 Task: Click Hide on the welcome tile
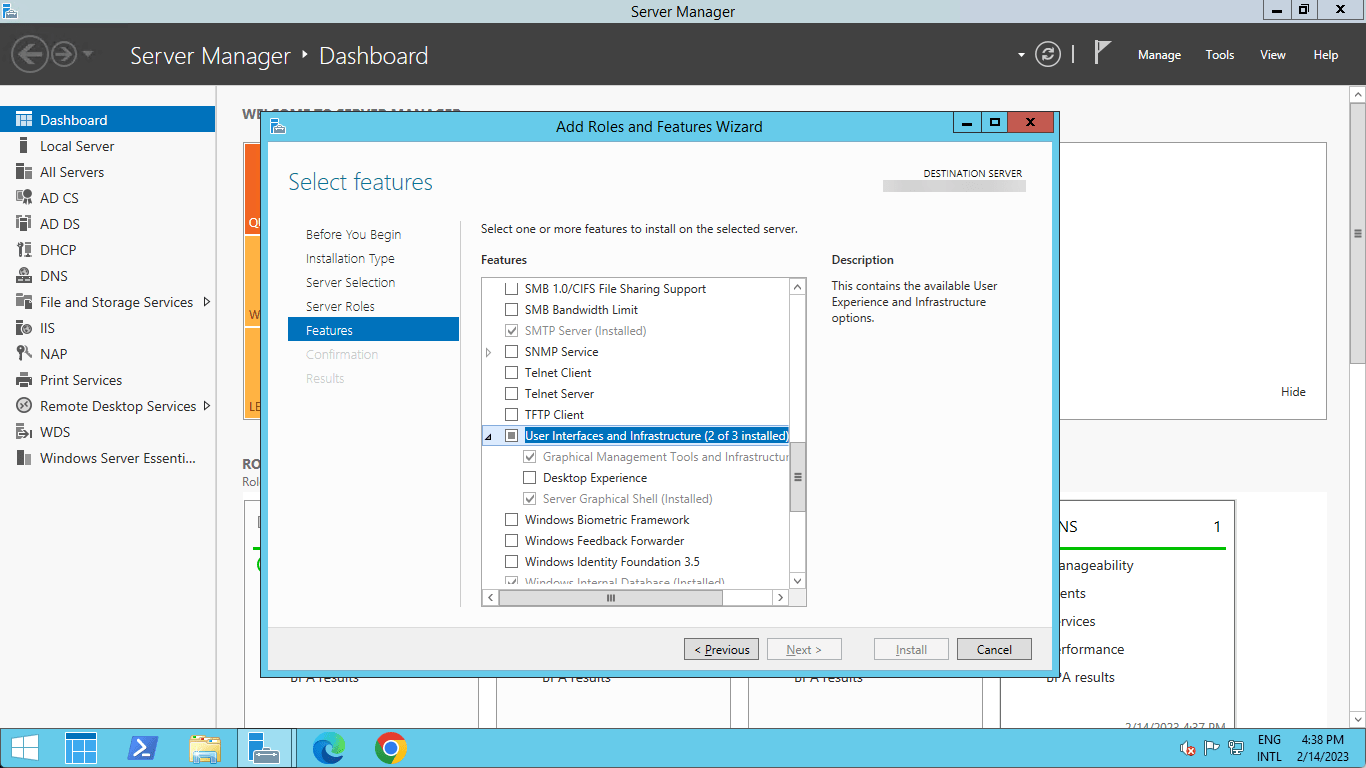pos(1293,392)
